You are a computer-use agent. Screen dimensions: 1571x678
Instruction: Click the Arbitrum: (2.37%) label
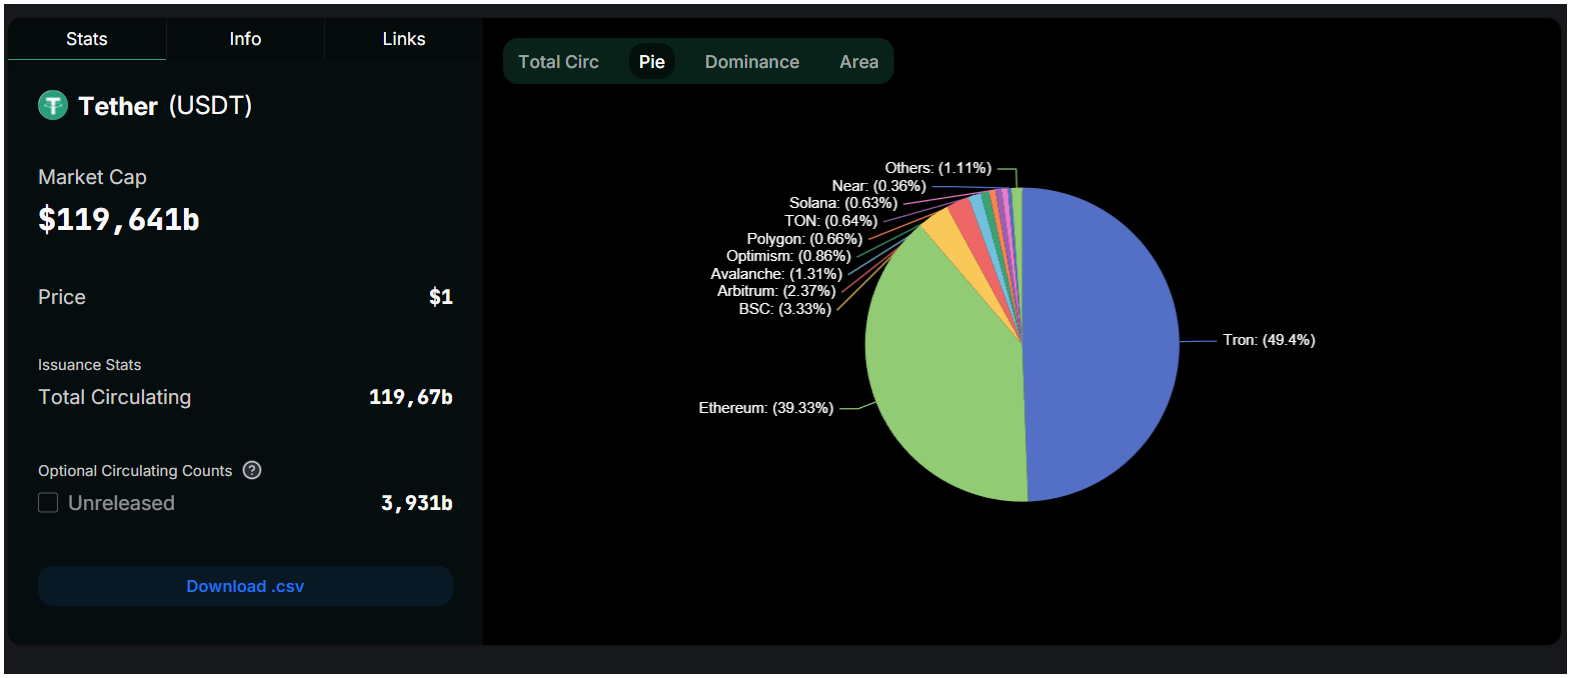[x=776, y=291]
